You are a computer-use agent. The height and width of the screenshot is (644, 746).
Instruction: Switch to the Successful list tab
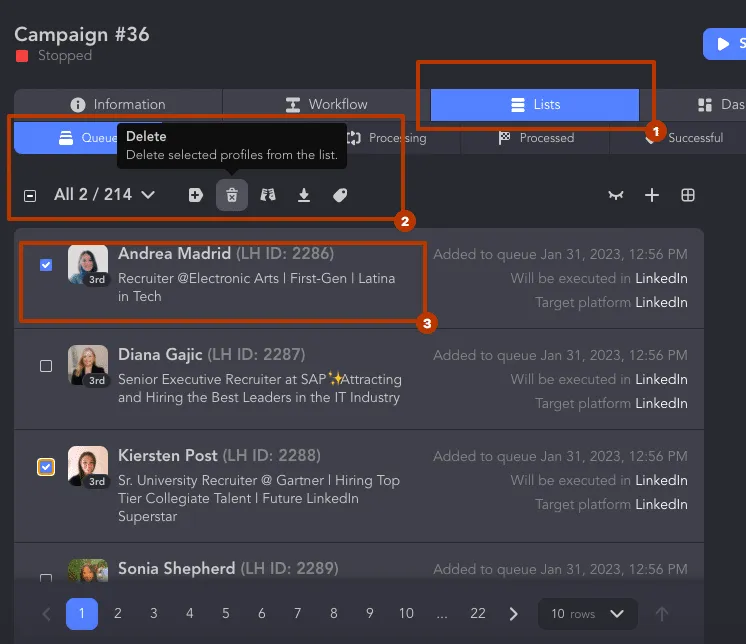[x=684, y=138]
